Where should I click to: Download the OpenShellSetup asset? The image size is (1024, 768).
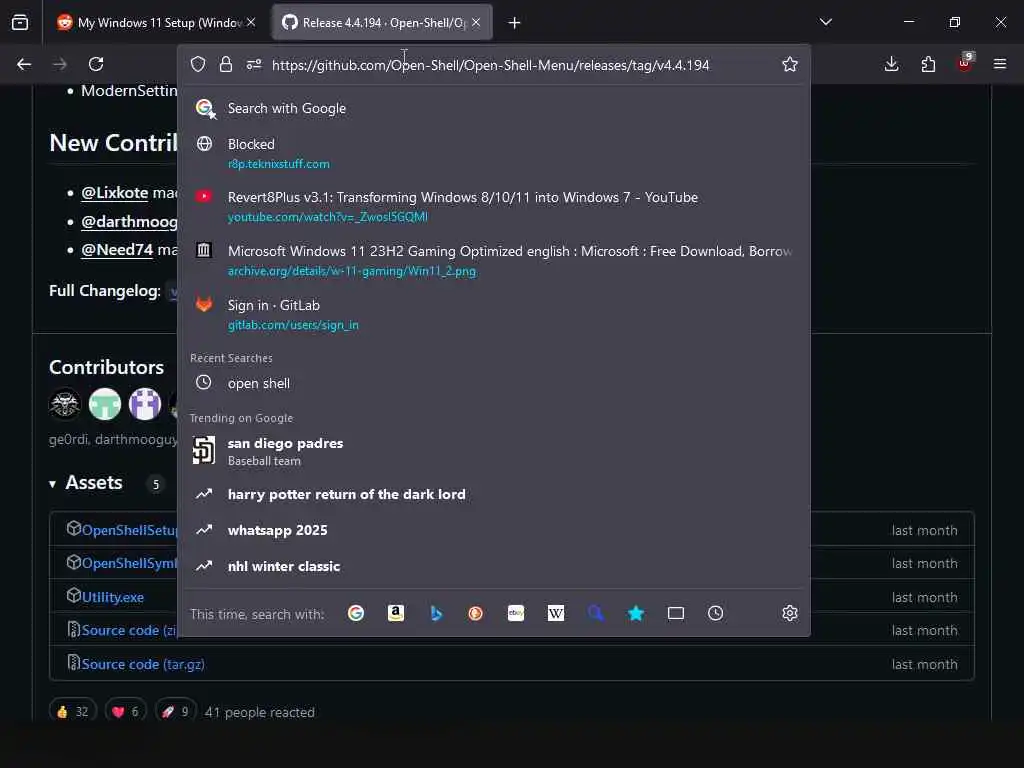(x=129, y=530)
